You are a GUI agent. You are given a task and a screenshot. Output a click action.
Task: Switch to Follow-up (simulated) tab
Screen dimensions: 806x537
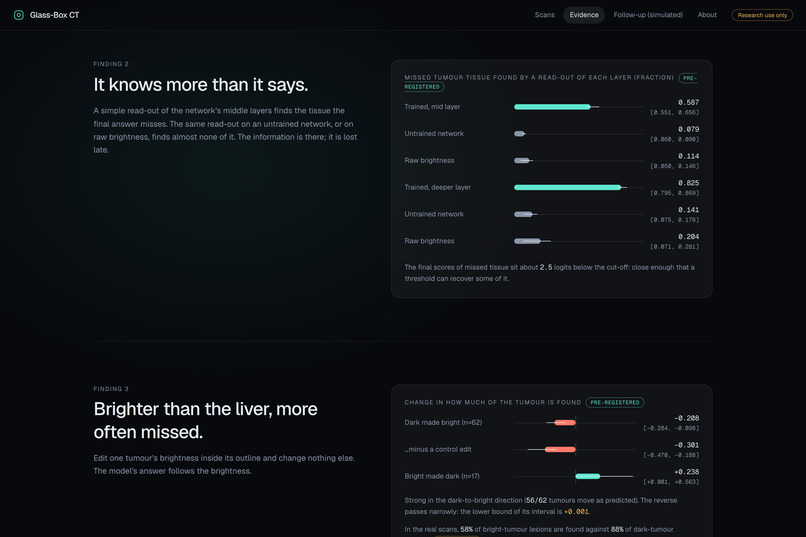coord(648,15)
